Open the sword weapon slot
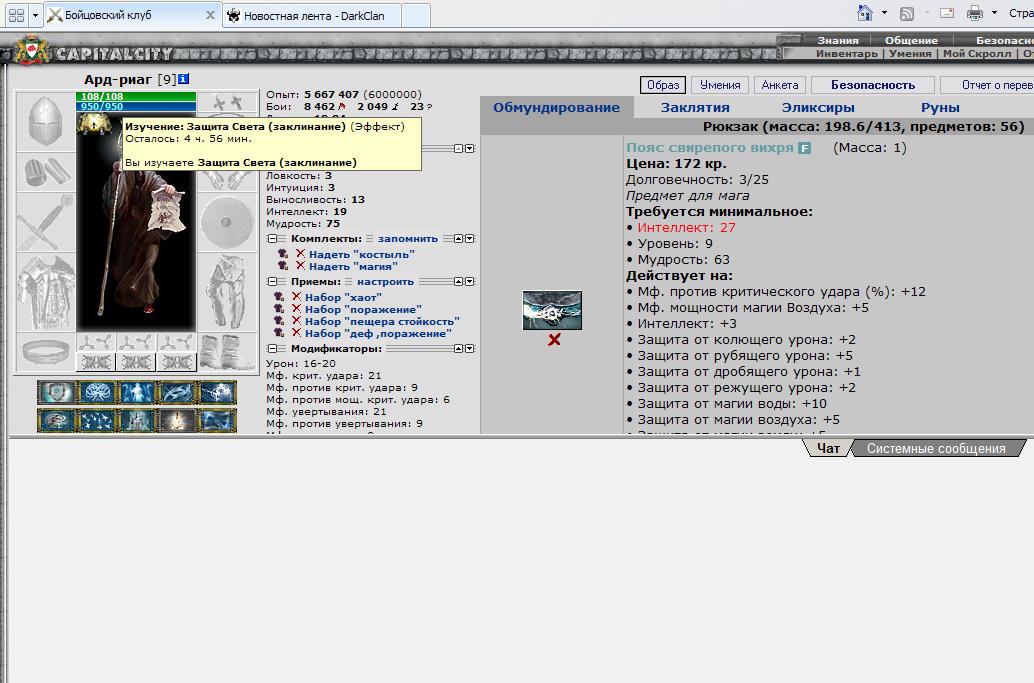The height and width of the screenshot is (683, 1034). (x=46, y=222)
